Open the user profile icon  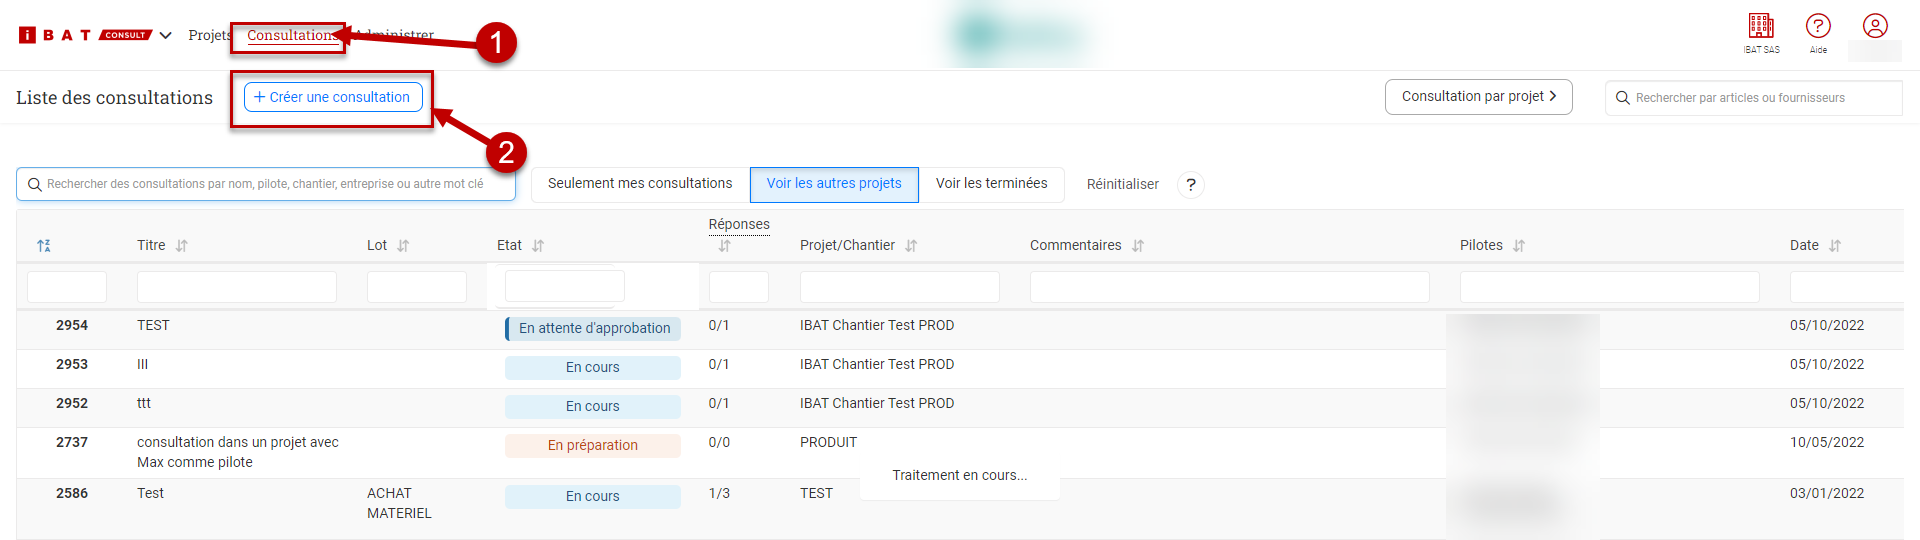point(1875,27)
